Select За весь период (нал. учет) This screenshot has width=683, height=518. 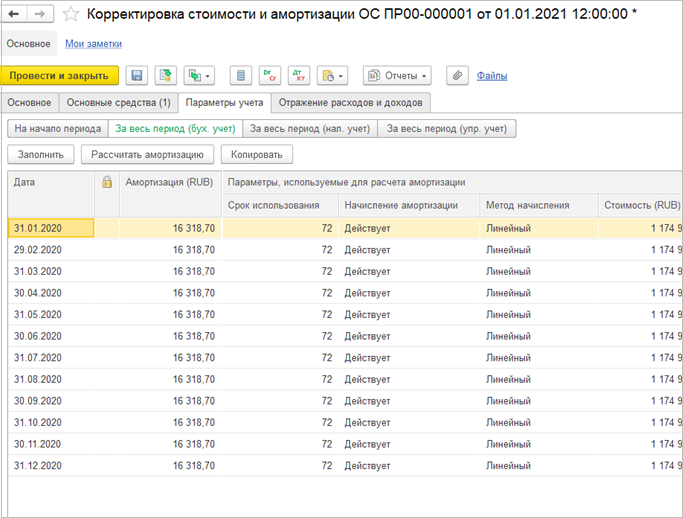[309, 128]
